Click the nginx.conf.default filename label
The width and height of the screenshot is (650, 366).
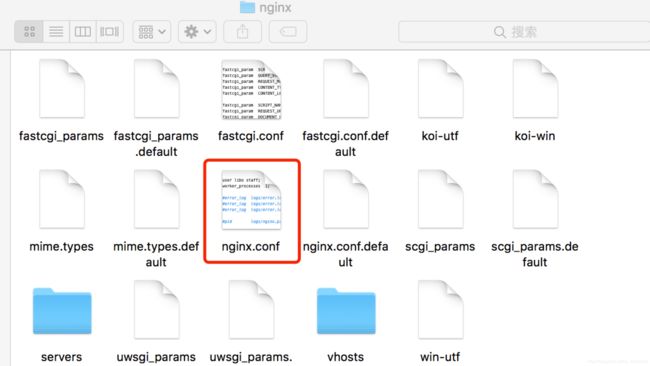345,255
